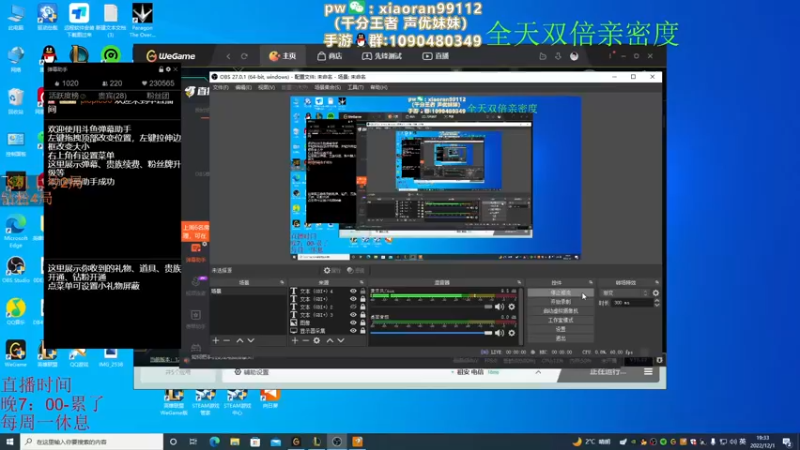
Task: Click the studio mode button (工作室模式)
Action: [561, 320]
